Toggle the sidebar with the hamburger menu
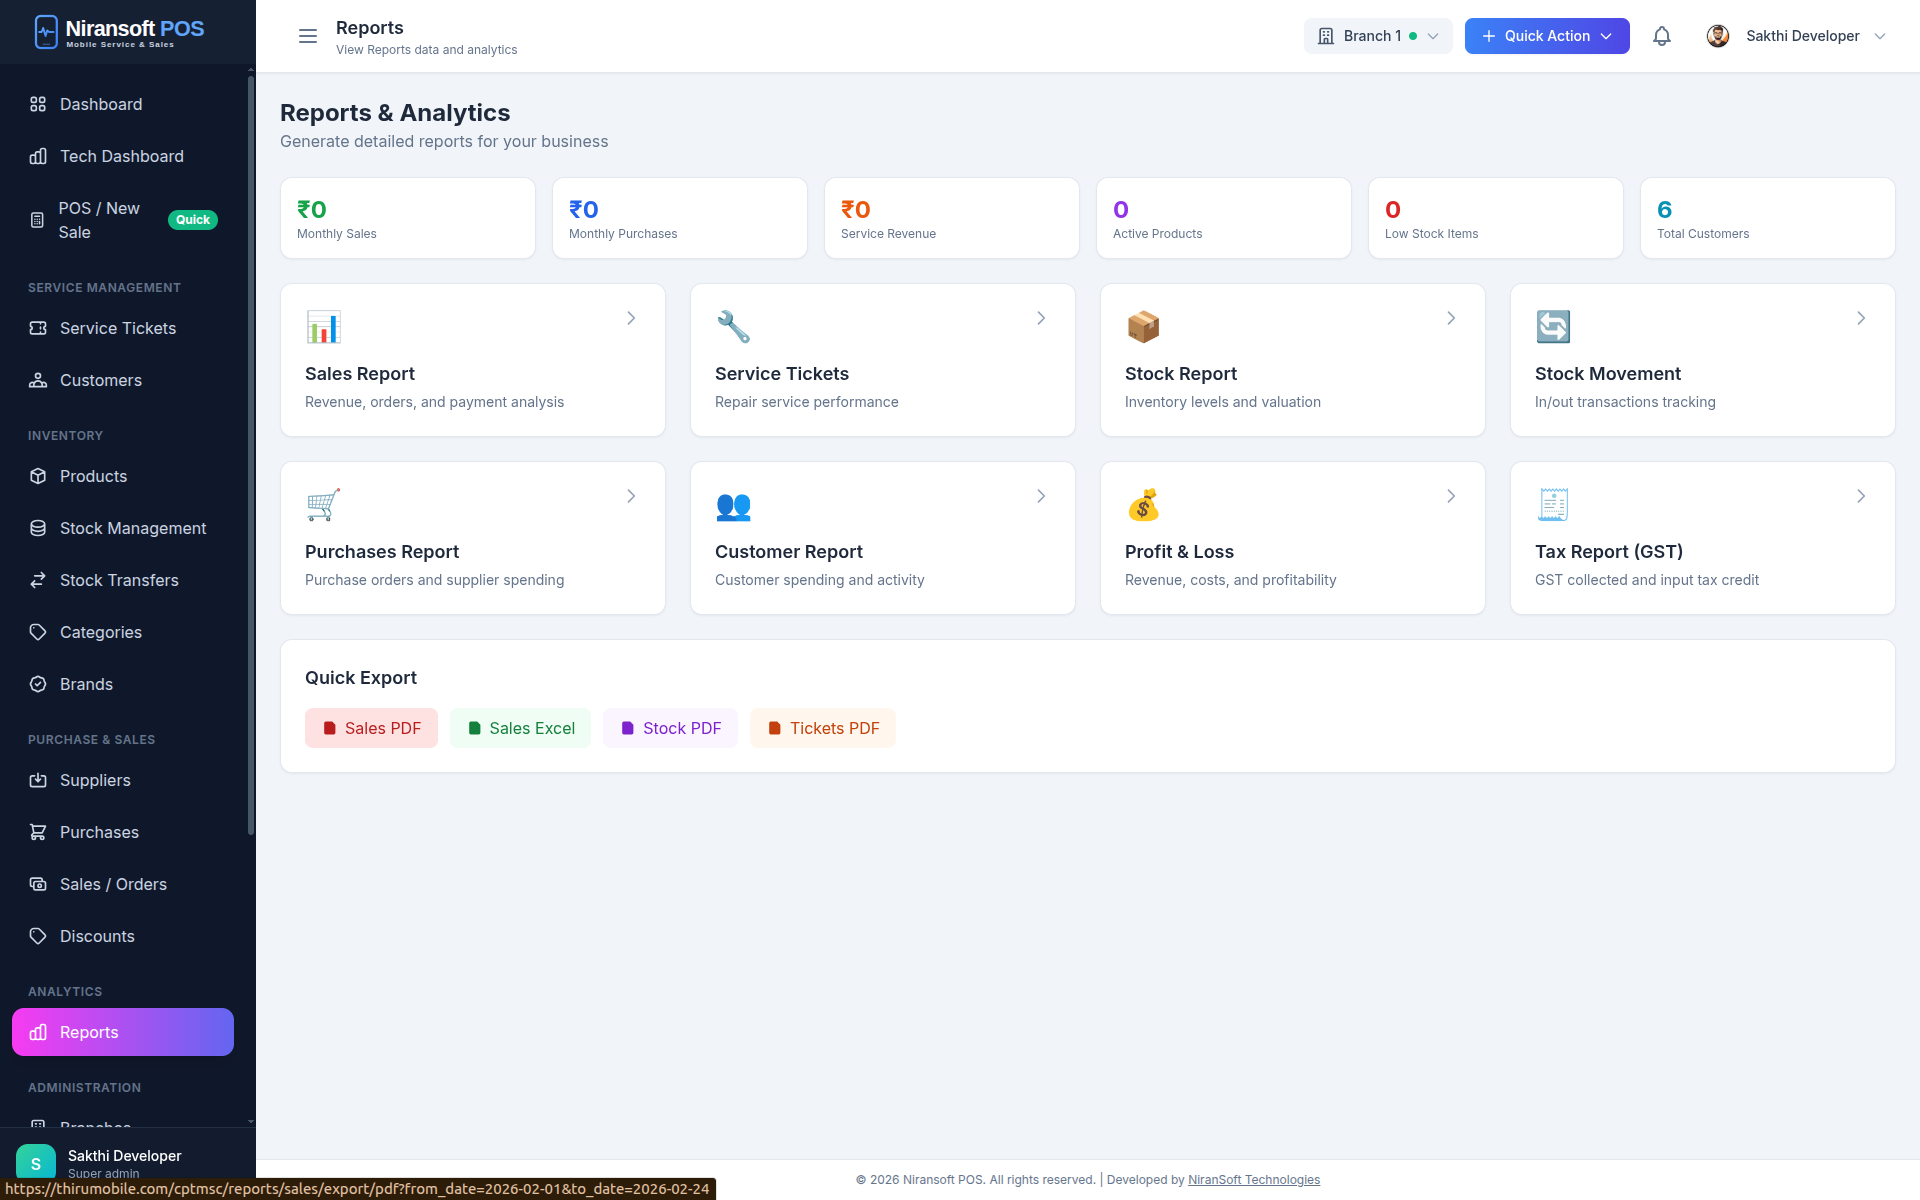Image resolution: width=1920 pixels, height=1200 pixels. tap(307, 36)
